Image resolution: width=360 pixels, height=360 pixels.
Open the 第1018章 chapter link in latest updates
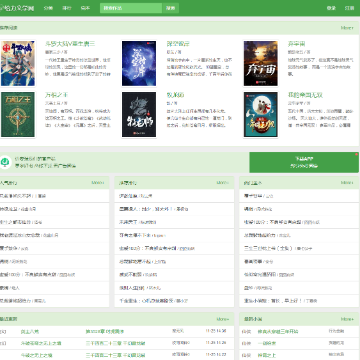point(105,332)
